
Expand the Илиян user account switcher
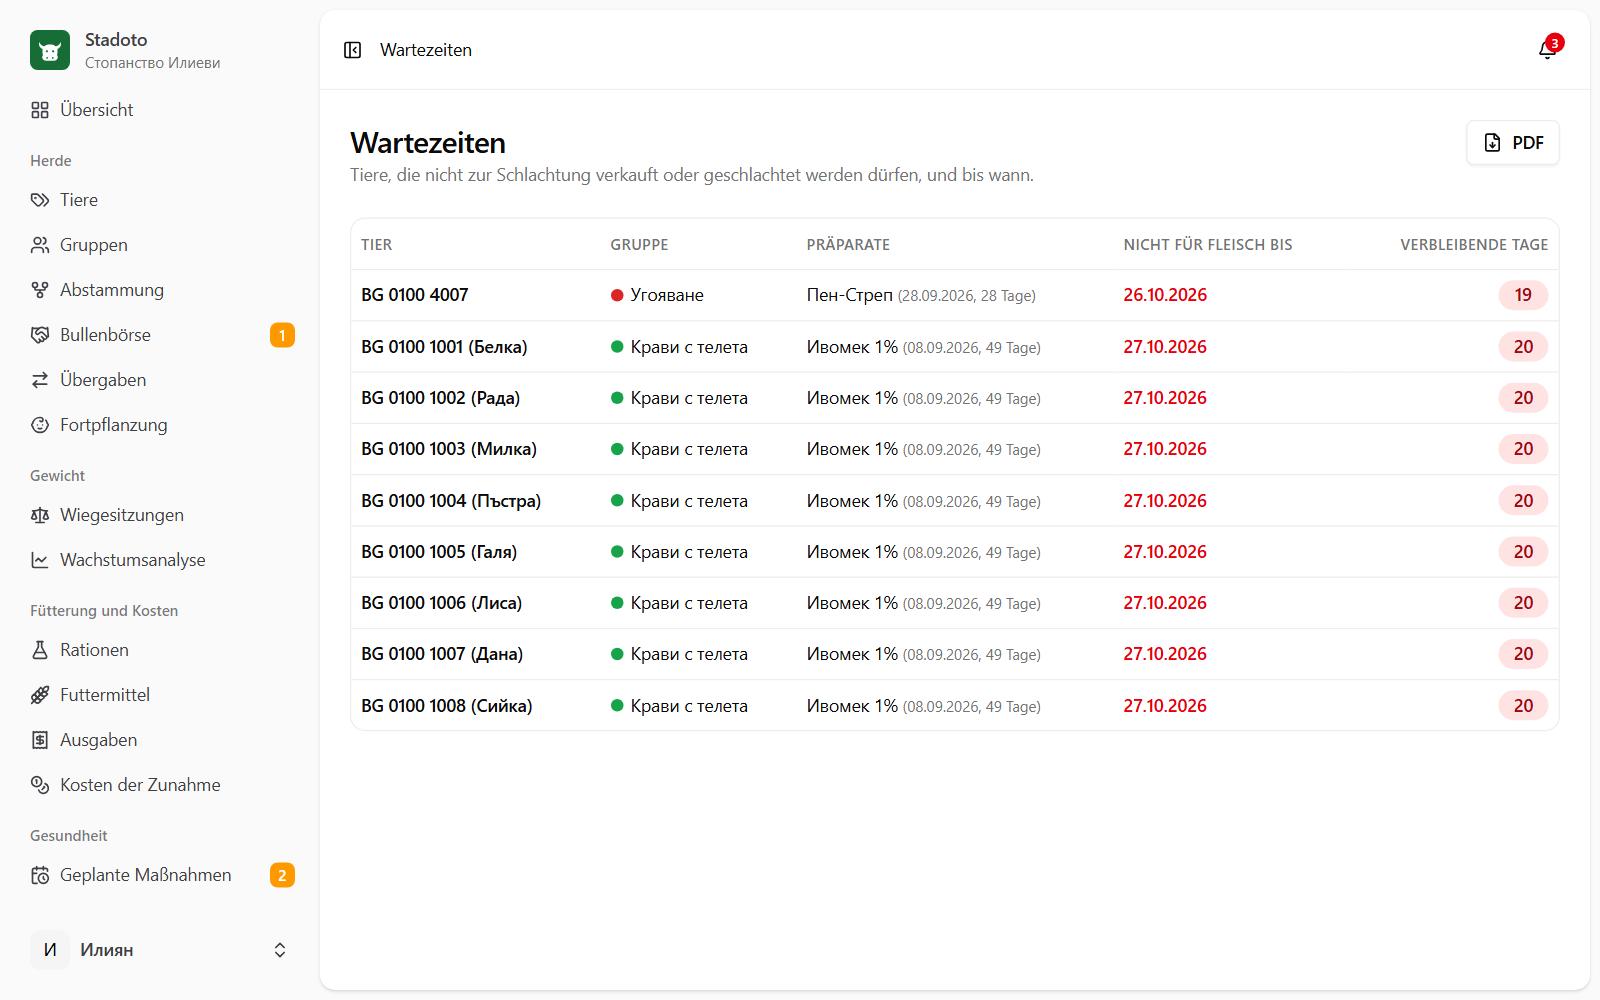point(160,950)
